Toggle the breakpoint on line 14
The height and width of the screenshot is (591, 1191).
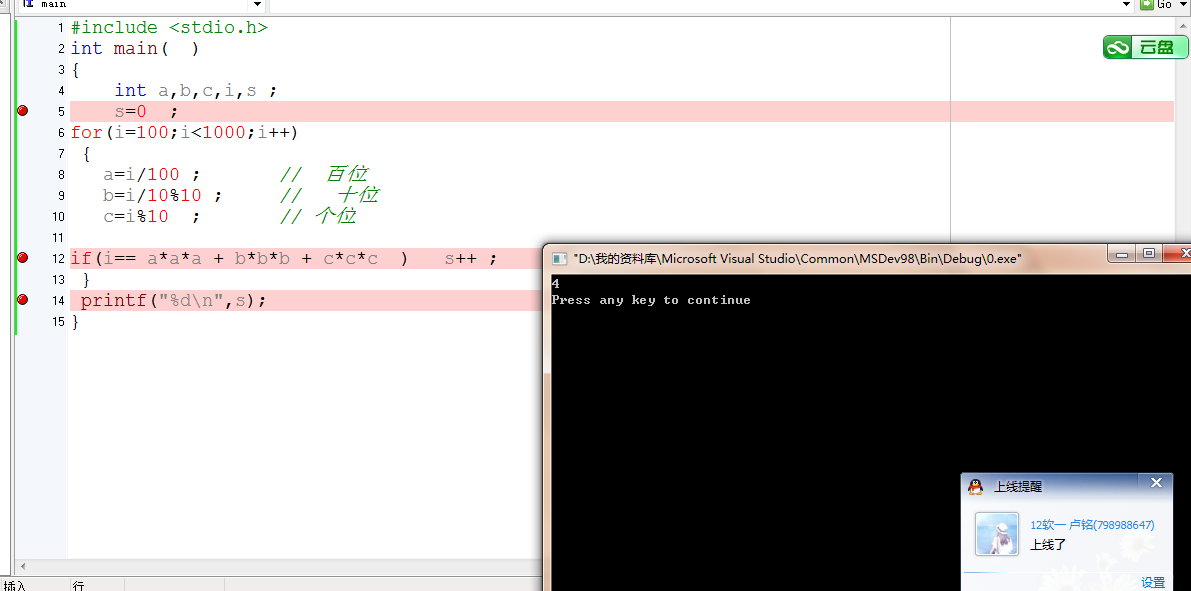point(22,300)
